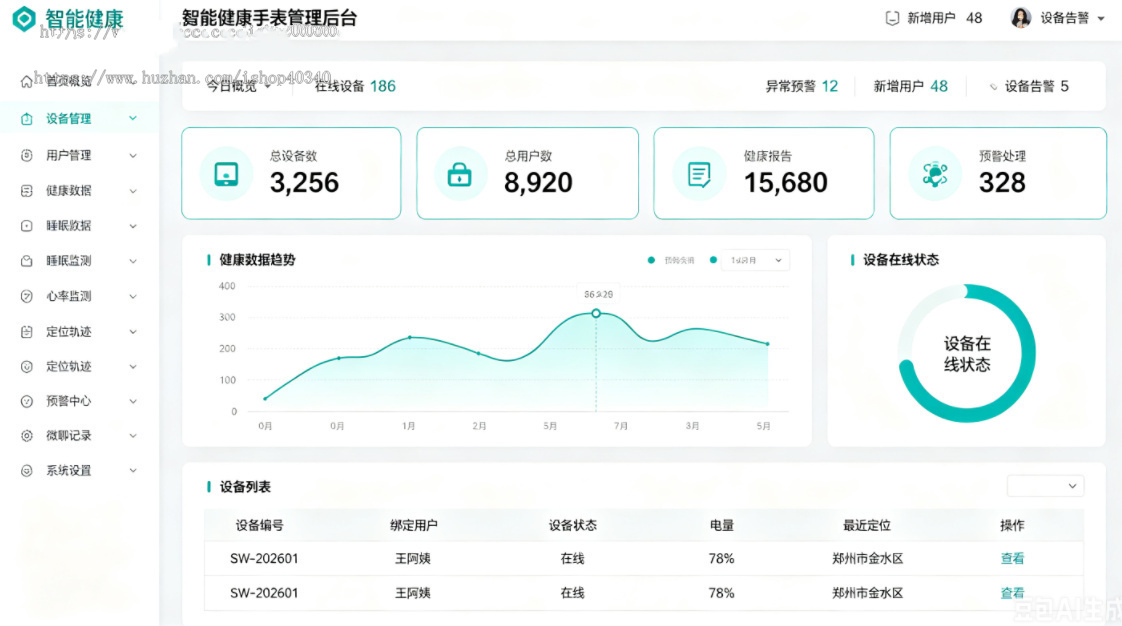Viewport: 1122px width, 626px height.
Task: Click the 睡眠数据 sidebar icon
Action: coord(26,225)
